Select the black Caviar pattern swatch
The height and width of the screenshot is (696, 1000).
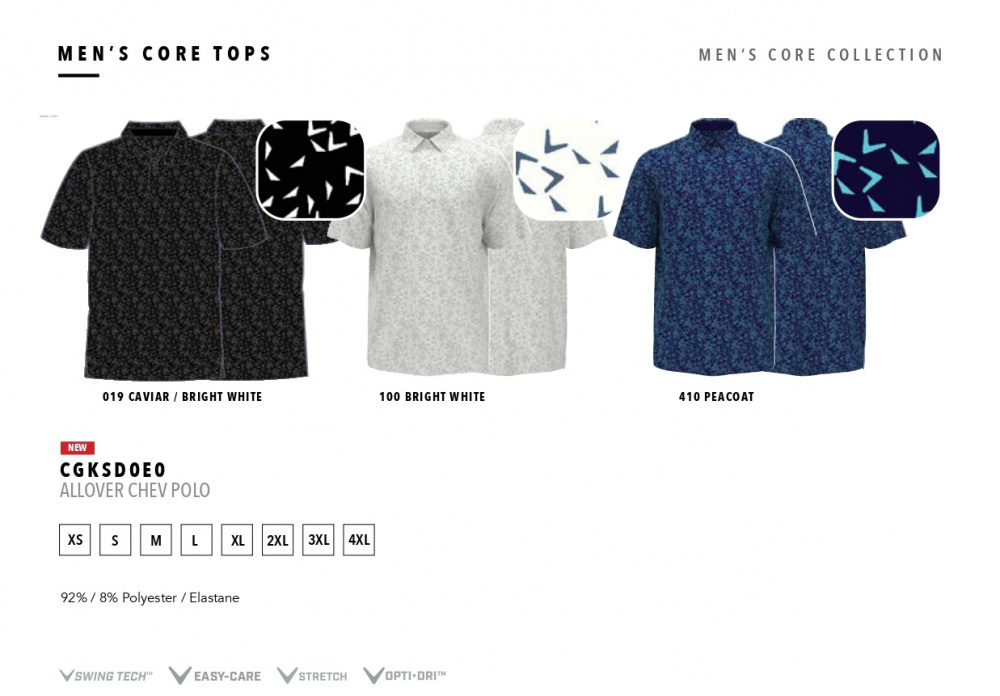point(311,169)
